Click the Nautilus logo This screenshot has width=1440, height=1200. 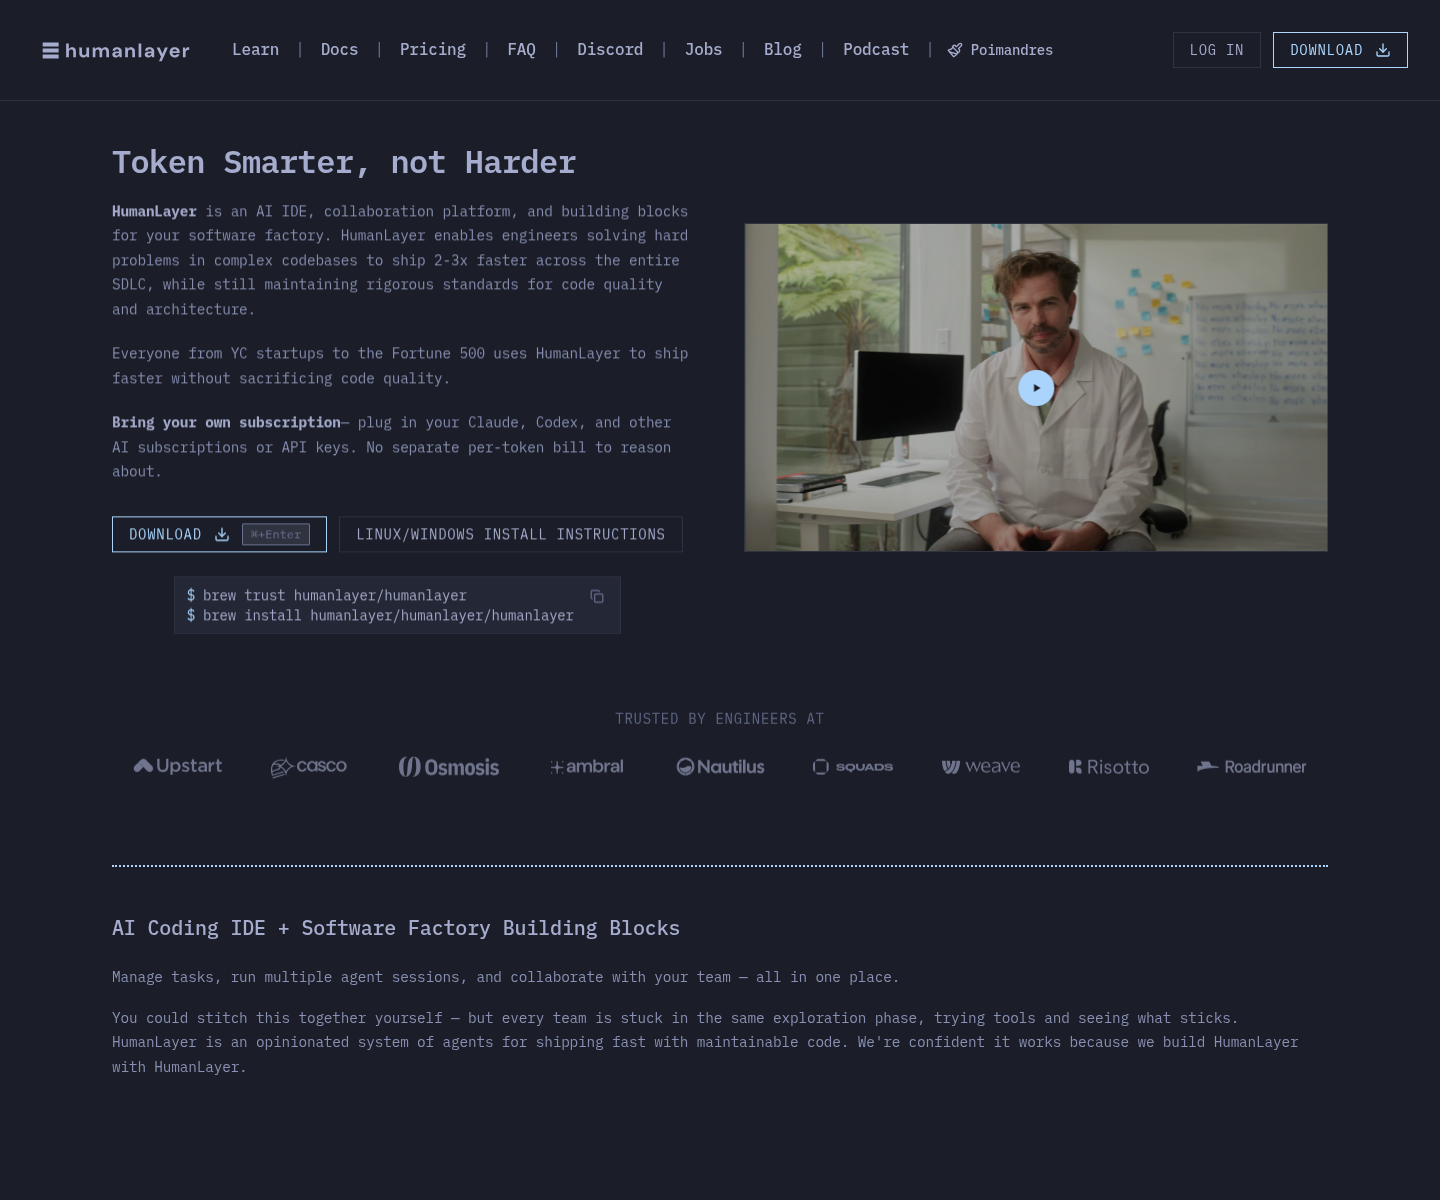720,767
